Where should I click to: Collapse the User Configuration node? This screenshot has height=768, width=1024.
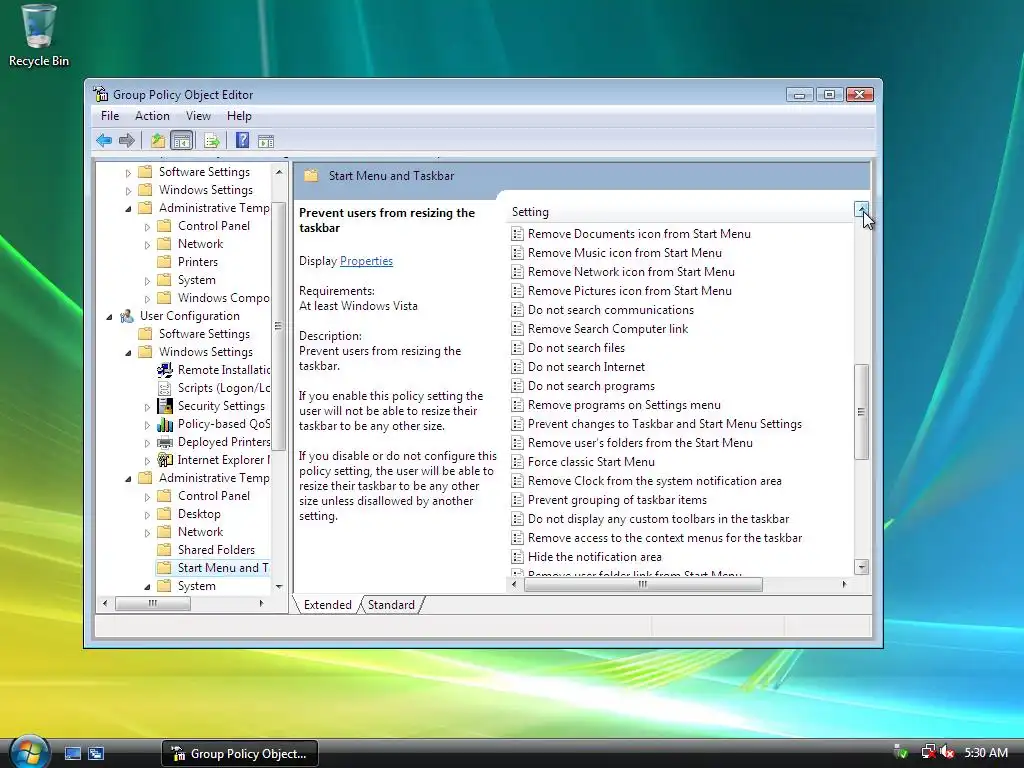point(109,317)
